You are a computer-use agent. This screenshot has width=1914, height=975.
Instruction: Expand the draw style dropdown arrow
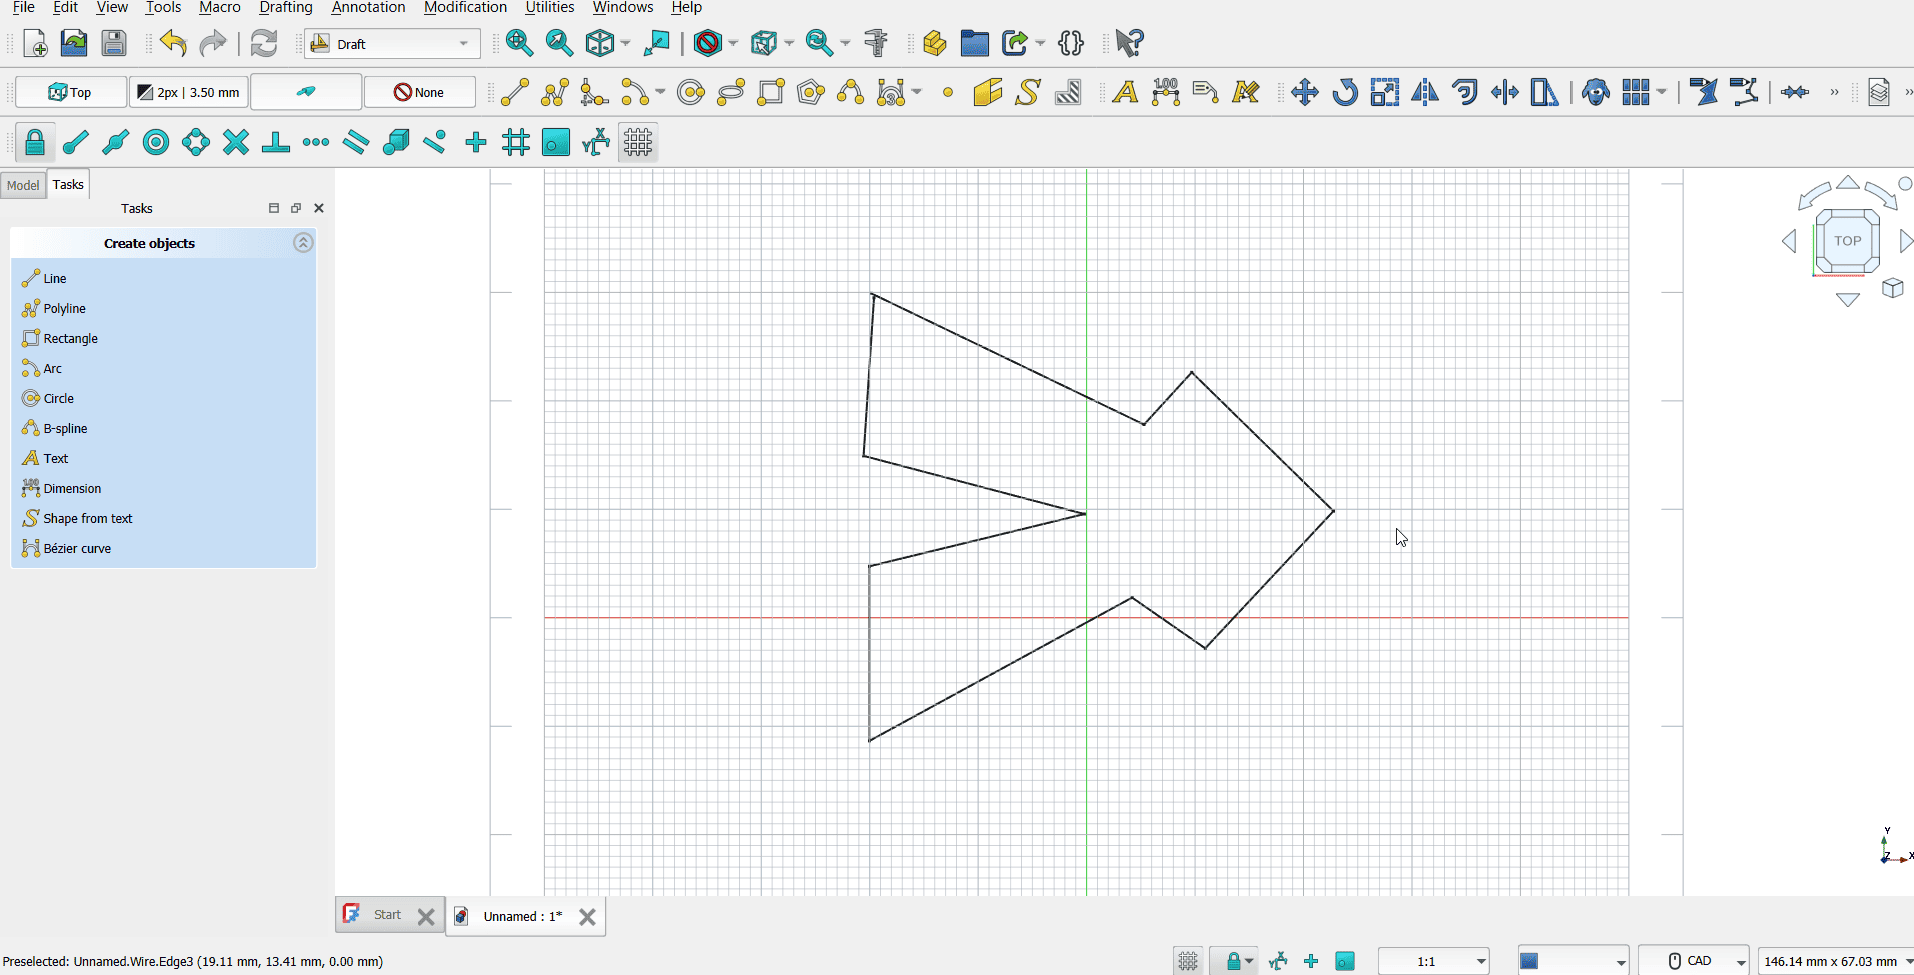point(733,43)
